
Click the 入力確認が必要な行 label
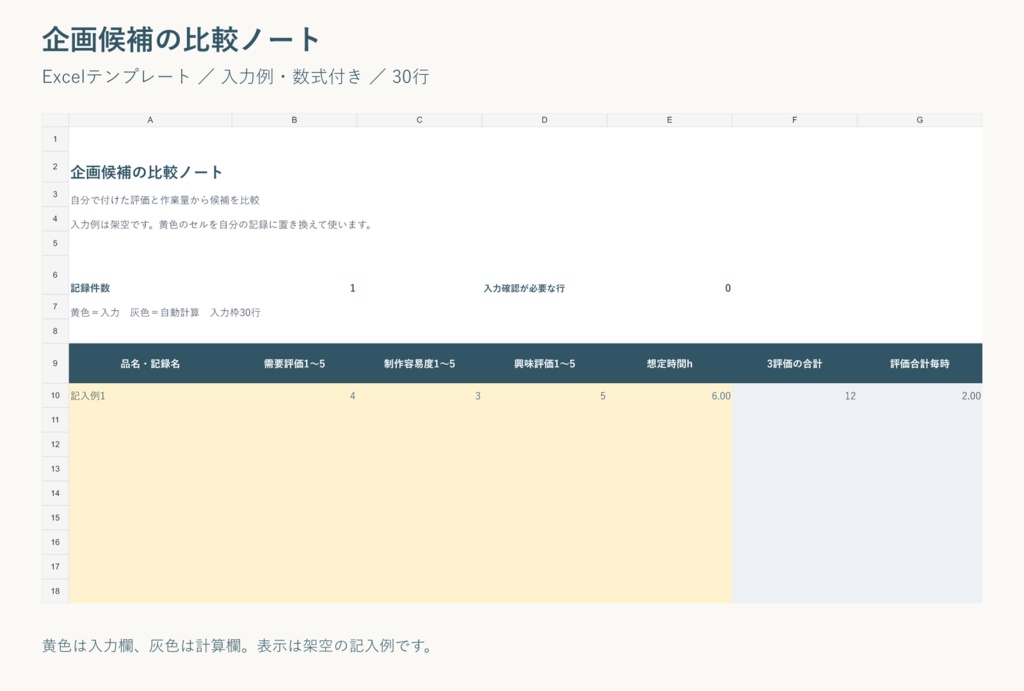[x=524, y=288]
